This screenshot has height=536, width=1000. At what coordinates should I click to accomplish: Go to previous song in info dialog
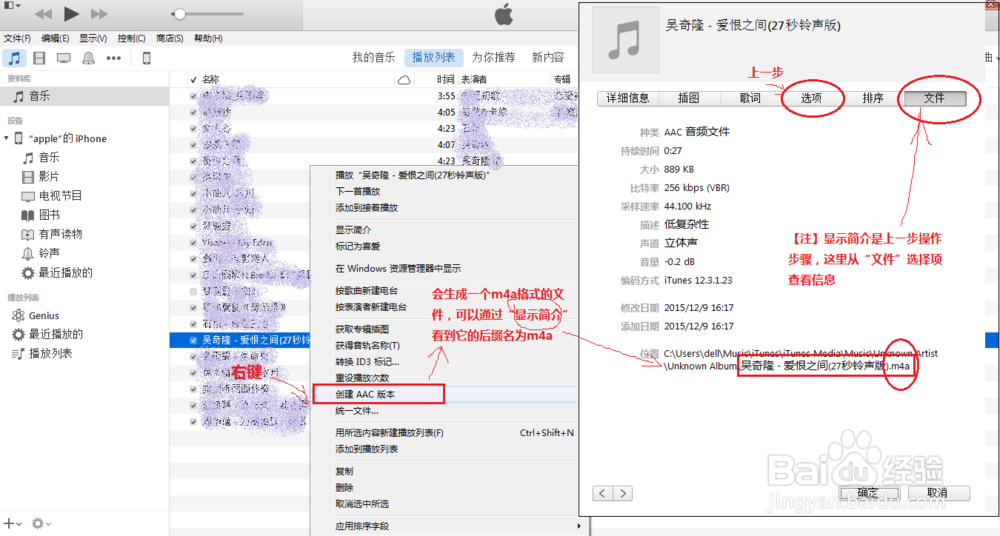pyautogui.click(x=603, y=493)
